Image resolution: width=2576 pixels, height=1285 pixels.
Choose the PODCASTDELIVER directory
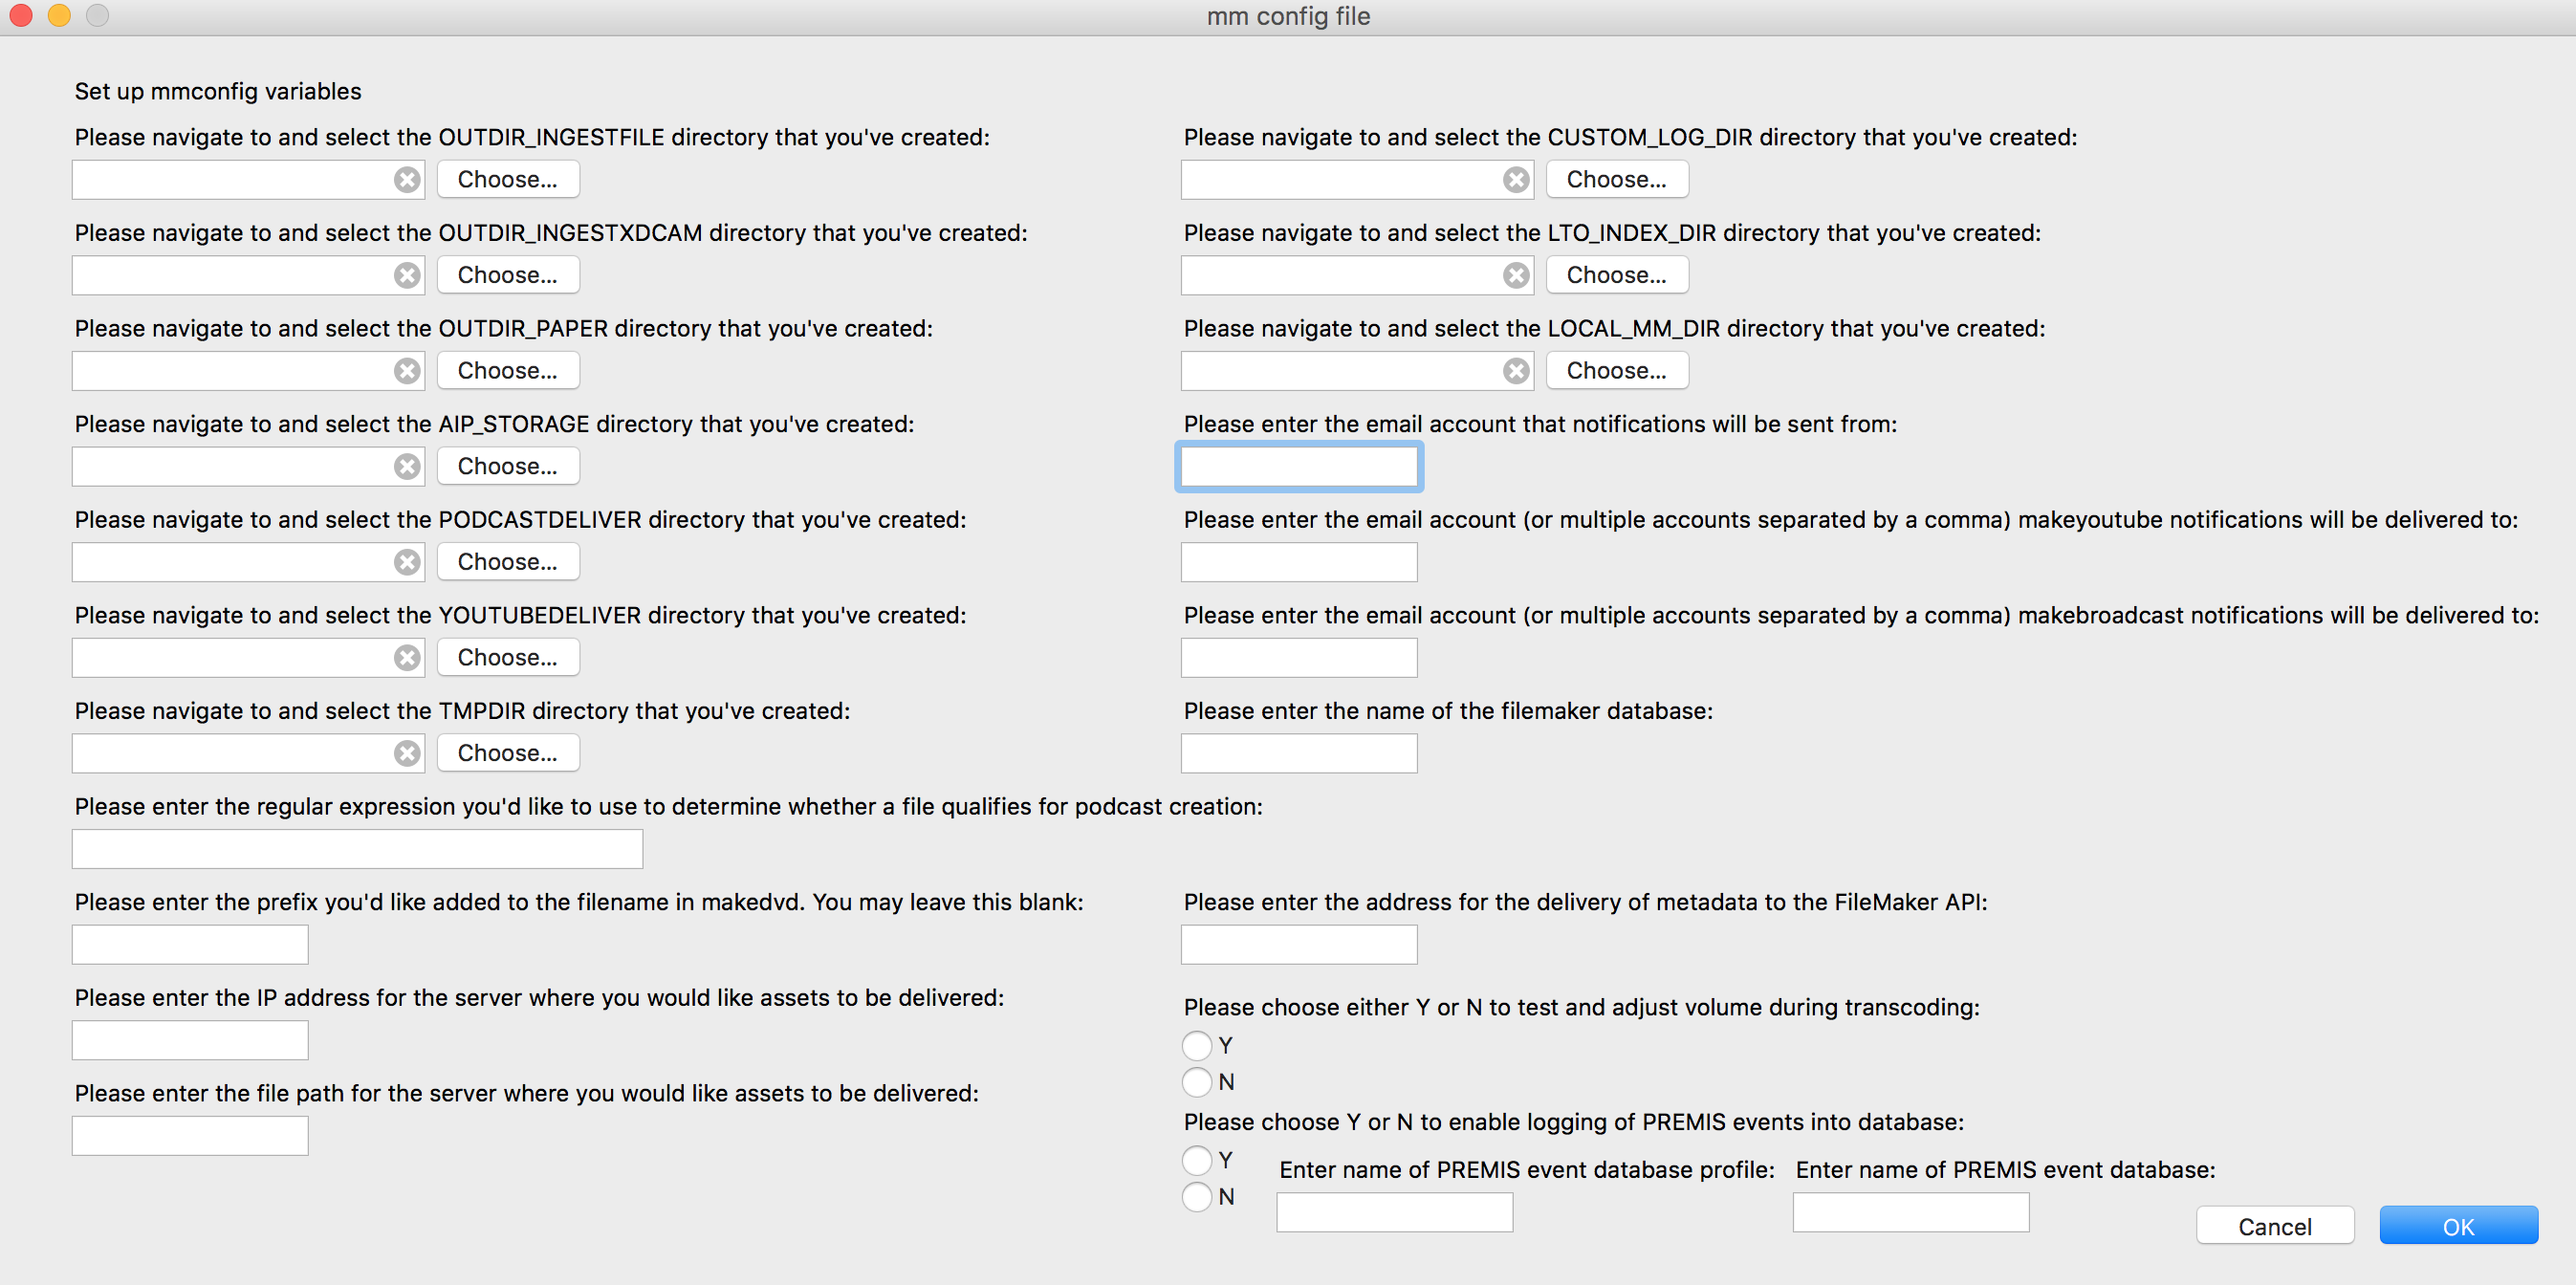(x=507, y=562)
